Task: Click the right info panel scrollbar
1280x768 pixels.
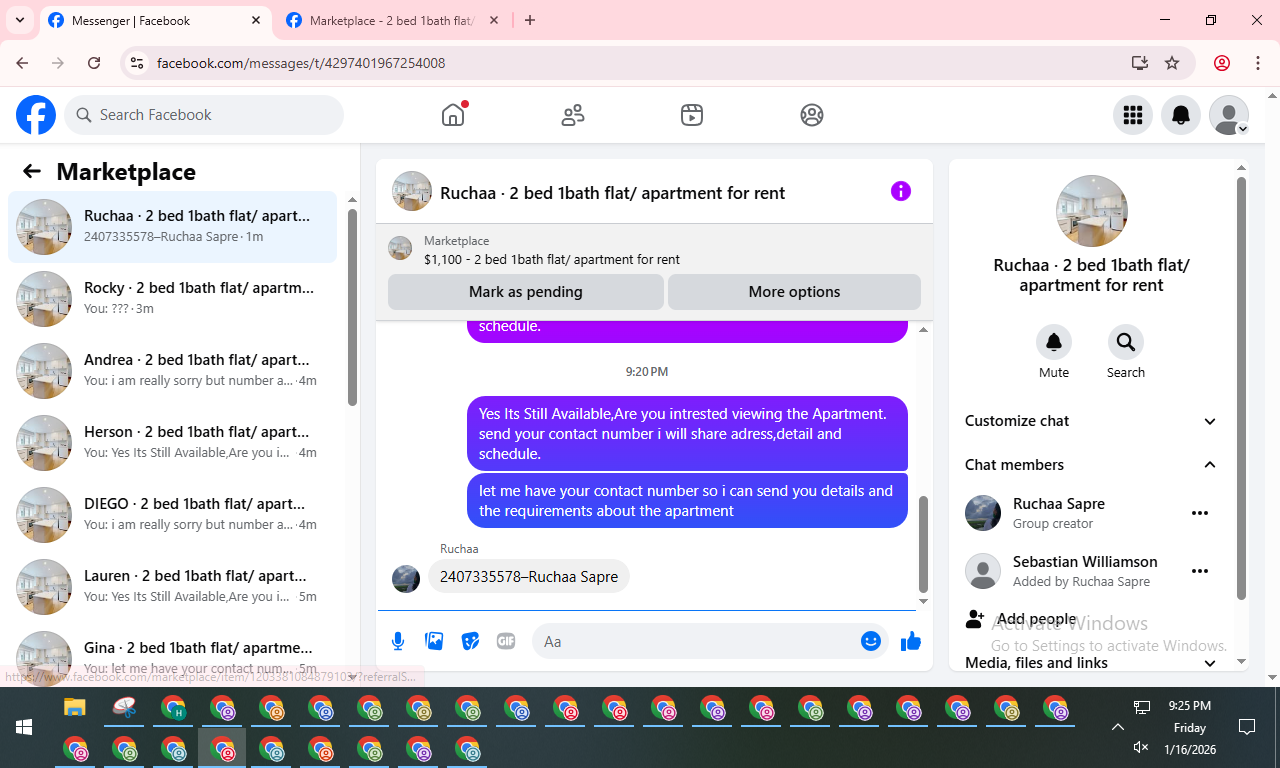Action: (1242, 388)
